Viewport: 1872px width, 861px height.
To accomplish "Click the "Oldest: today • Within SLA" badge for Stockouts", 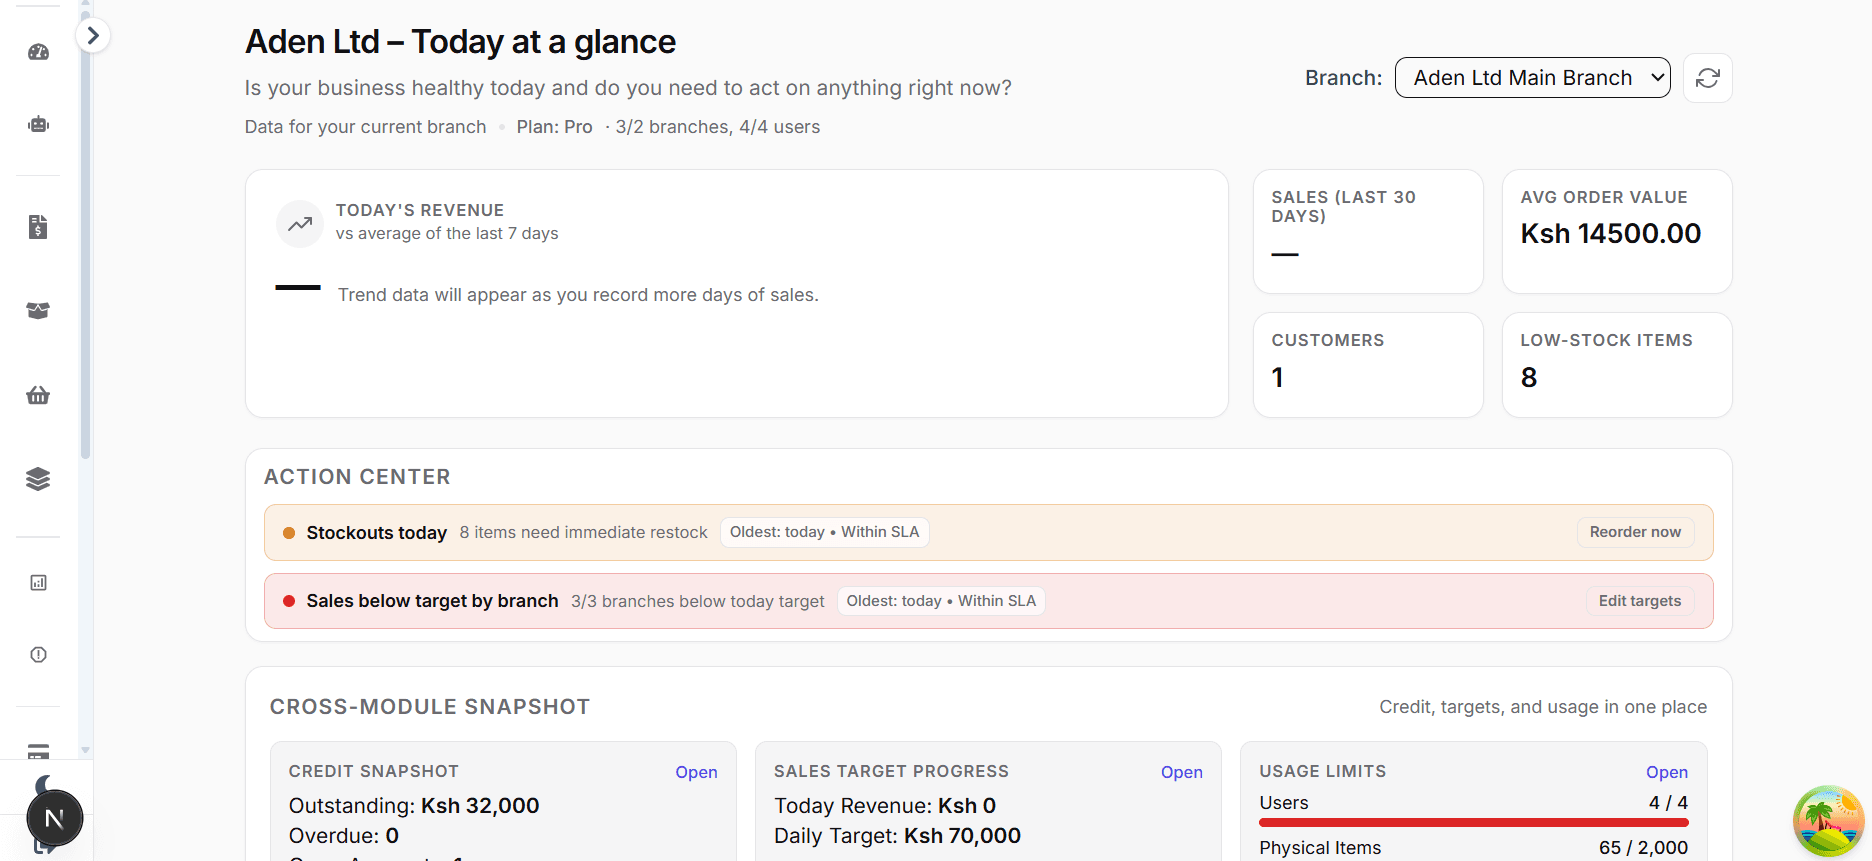I will [x=825, y=532].
